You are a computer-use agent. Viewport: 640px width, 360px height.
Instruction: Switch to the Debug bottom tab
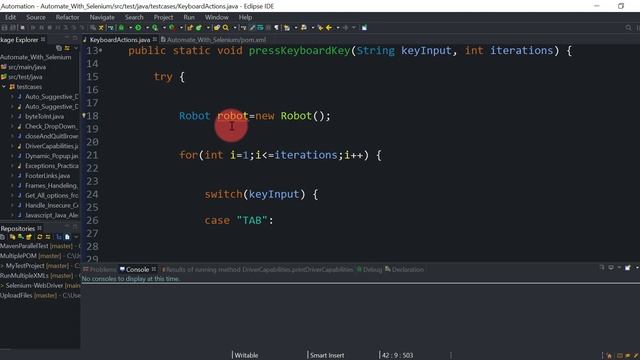coord(370,269)
